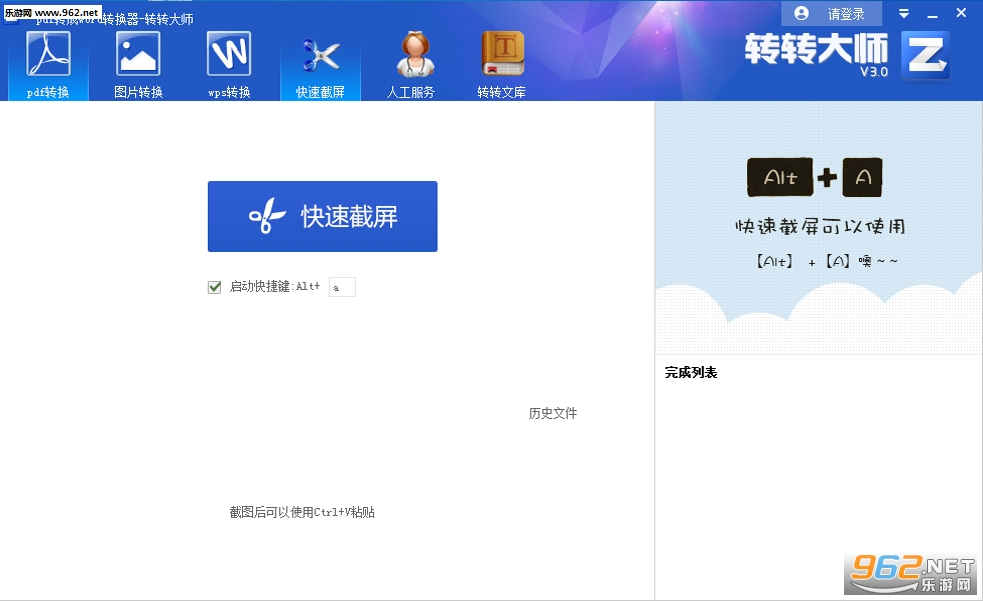The width and height of the screenshot is (983, 601).
Task: Open the 图片转换 image conversion tool
Action: [x=139, y=65]
